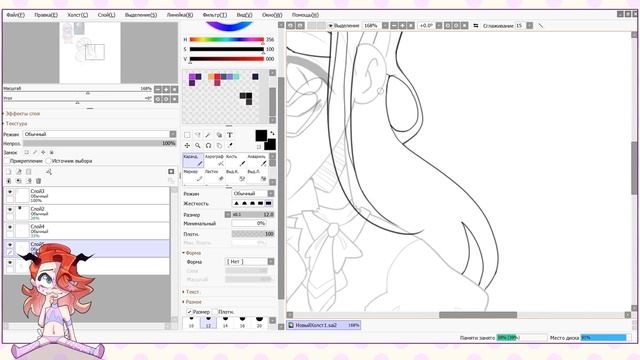The width and height of the screenshot is (640, 360).
Task: Open the Вид menu
Action: 244,15
